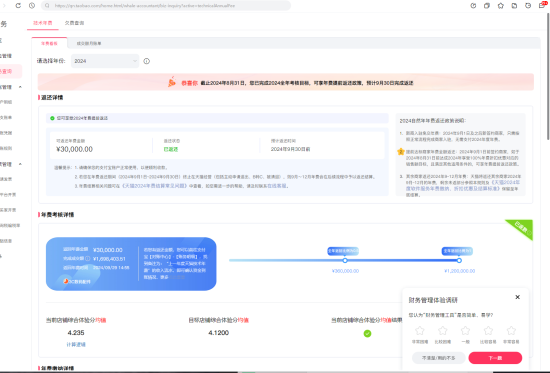The height and width of the screenshot is (373, 550).
Task: Open the 计算逻辑 link
Action: pyautogui.click(x=76, y=345)
